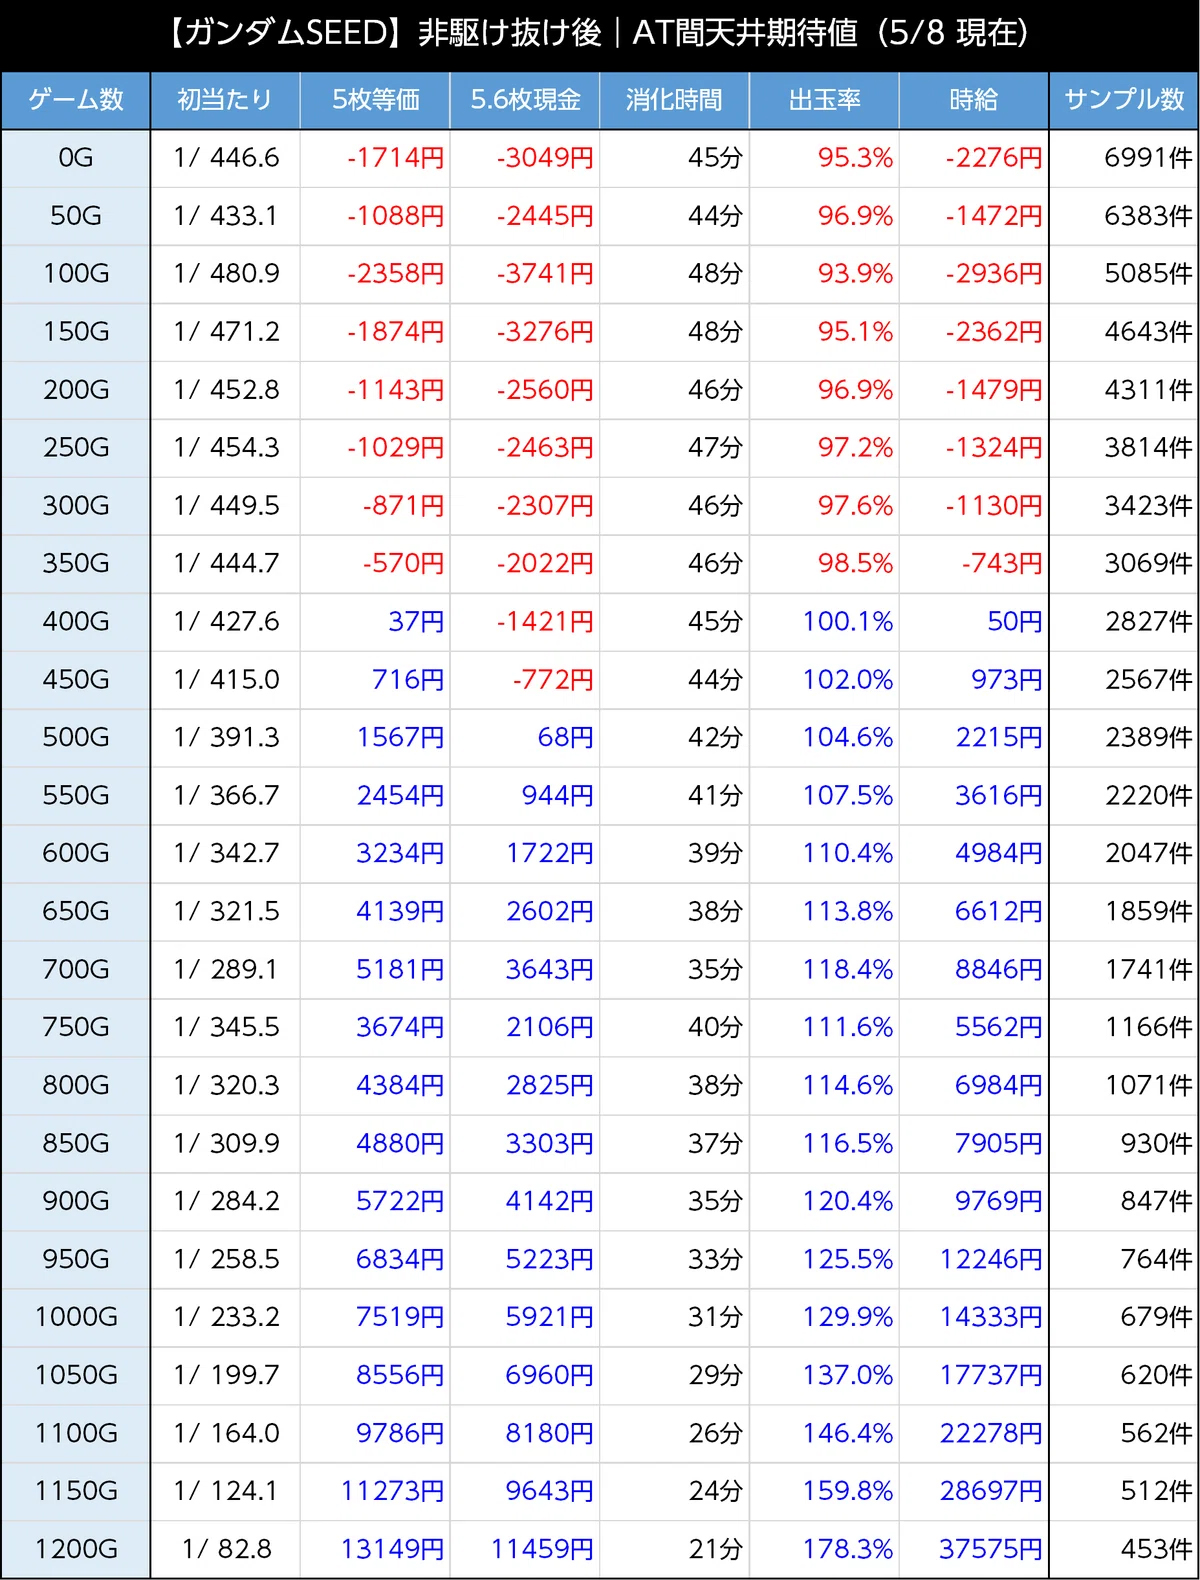The height and width of the screenshot is (1580, 1200).
Task: Click the 118.4% payout rate
Action: 848,970
